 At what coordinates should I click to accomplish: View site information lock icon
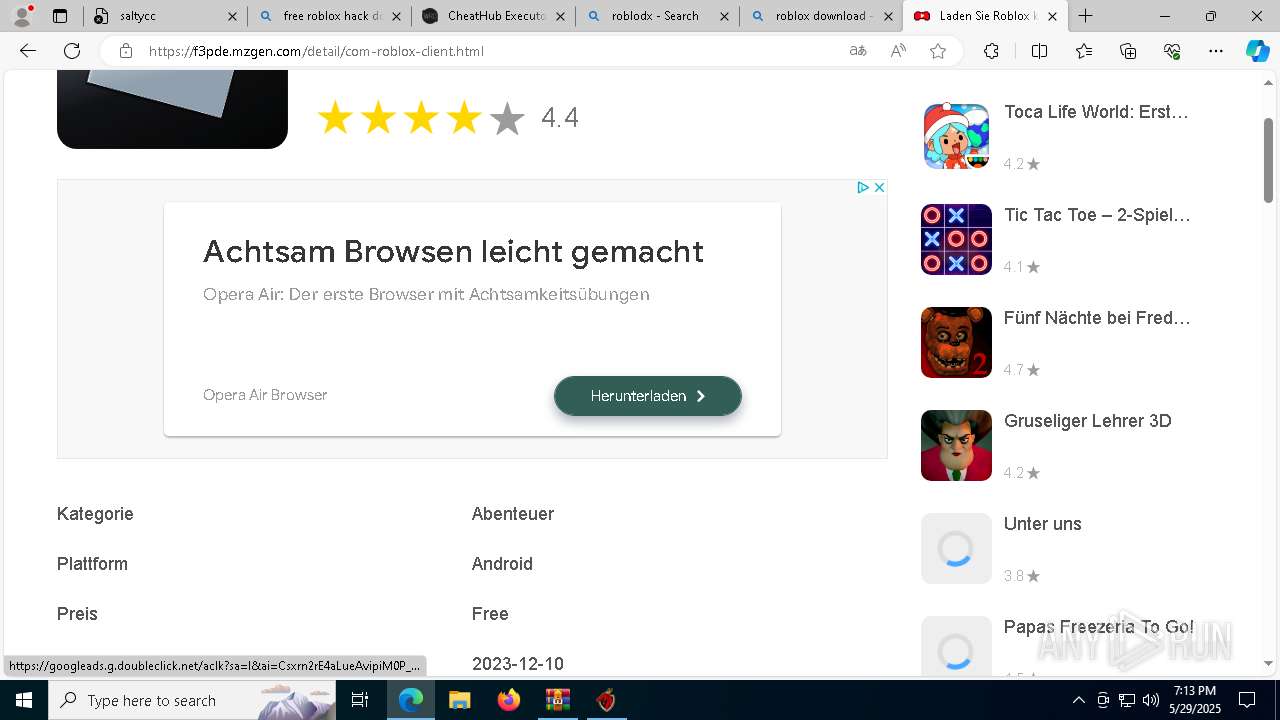125,51
